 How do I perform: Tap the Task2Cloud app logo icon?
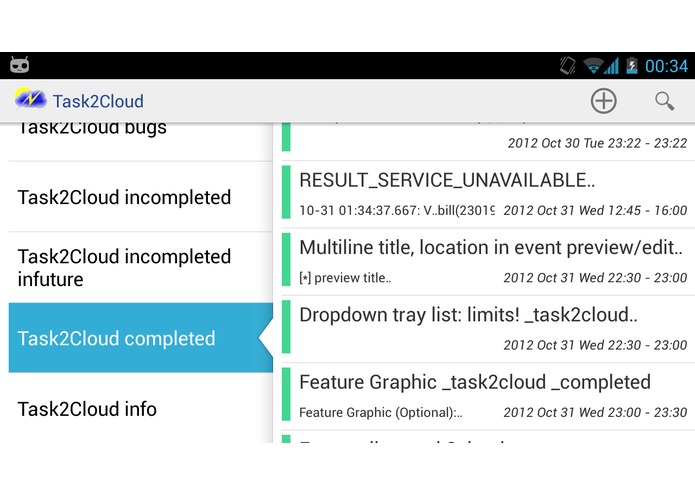click(30, 98)
